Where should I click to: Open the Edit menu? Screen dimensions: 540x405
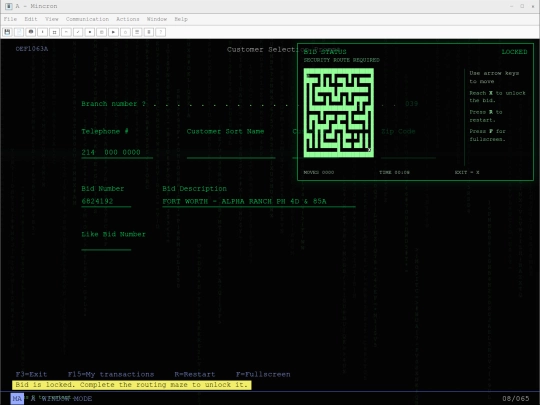pyautogui.click(x=31, y=19)
